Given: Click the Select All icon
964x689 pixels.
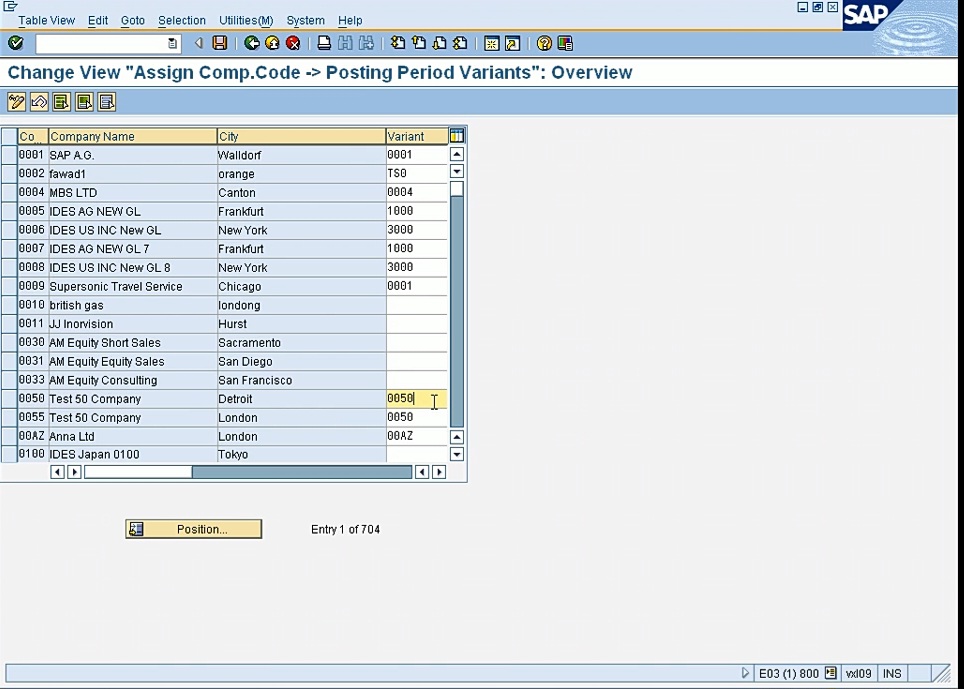Looking at the screenshot, I should pos(61,102).
